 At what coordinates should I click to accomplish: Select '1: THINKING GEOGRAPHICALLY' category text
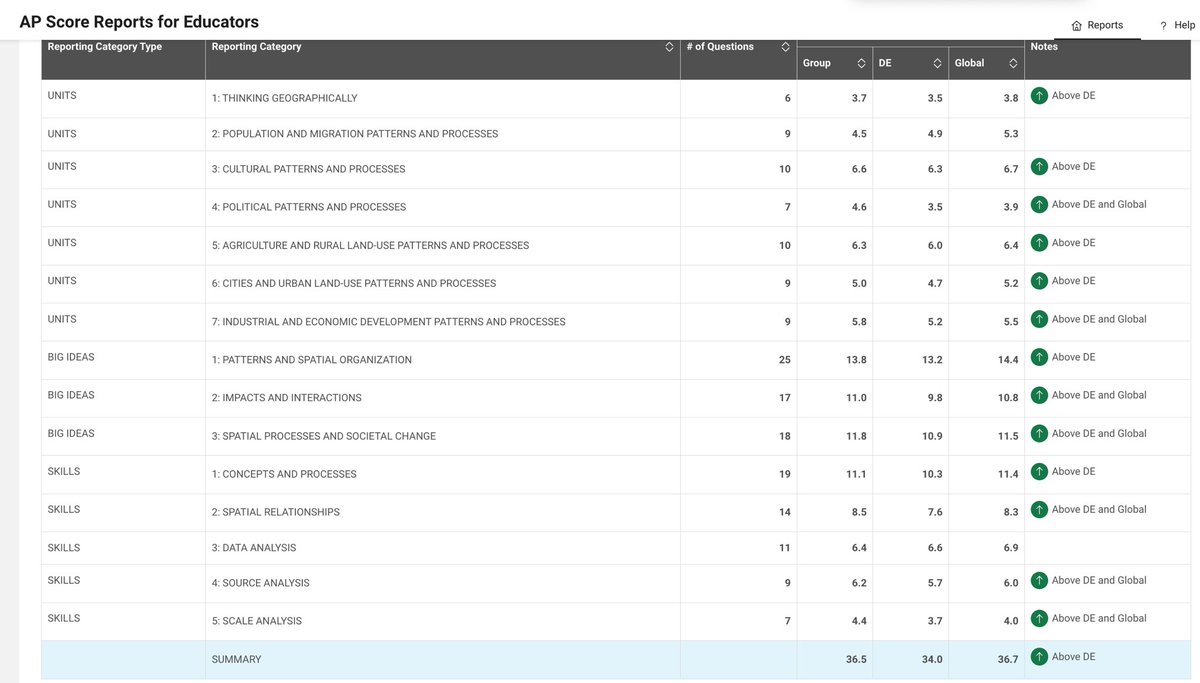coord(284,98)
